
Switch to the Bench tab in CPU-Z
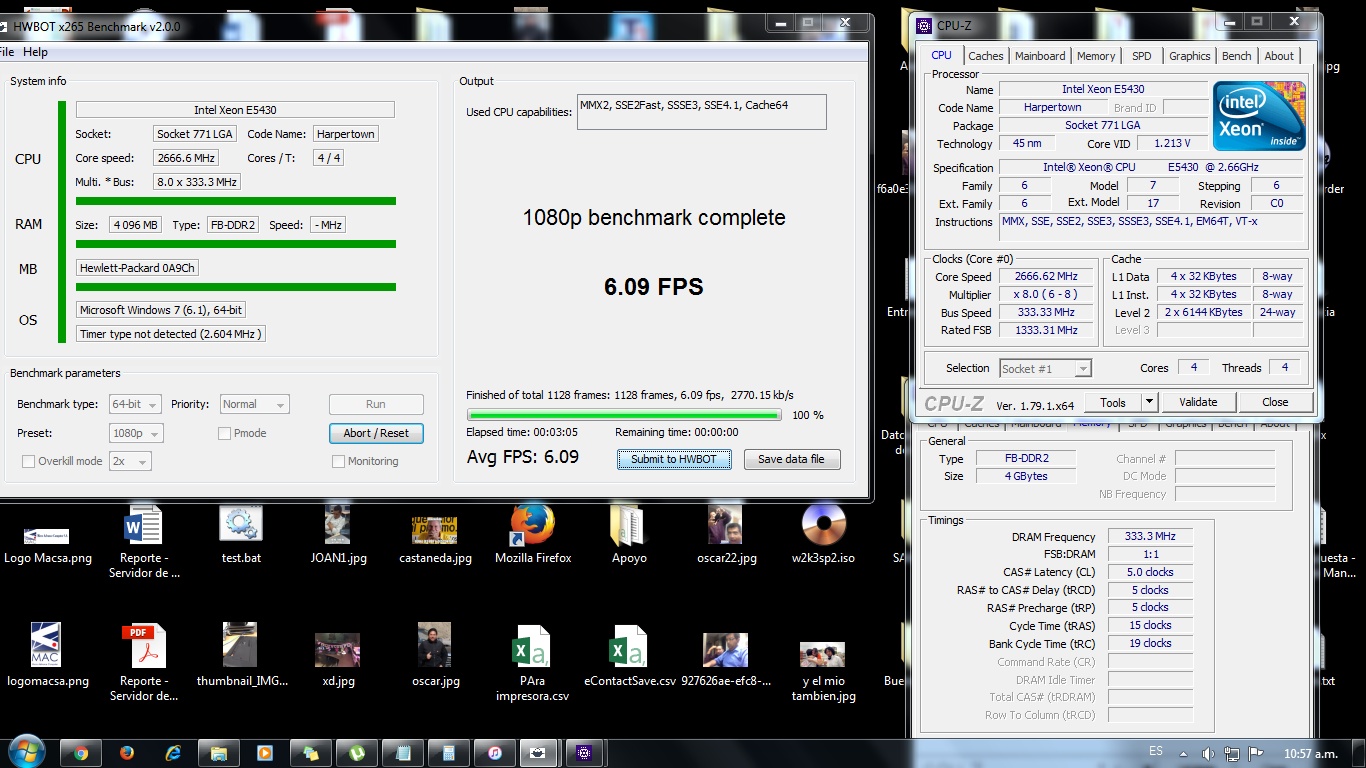click(1236, 56)
